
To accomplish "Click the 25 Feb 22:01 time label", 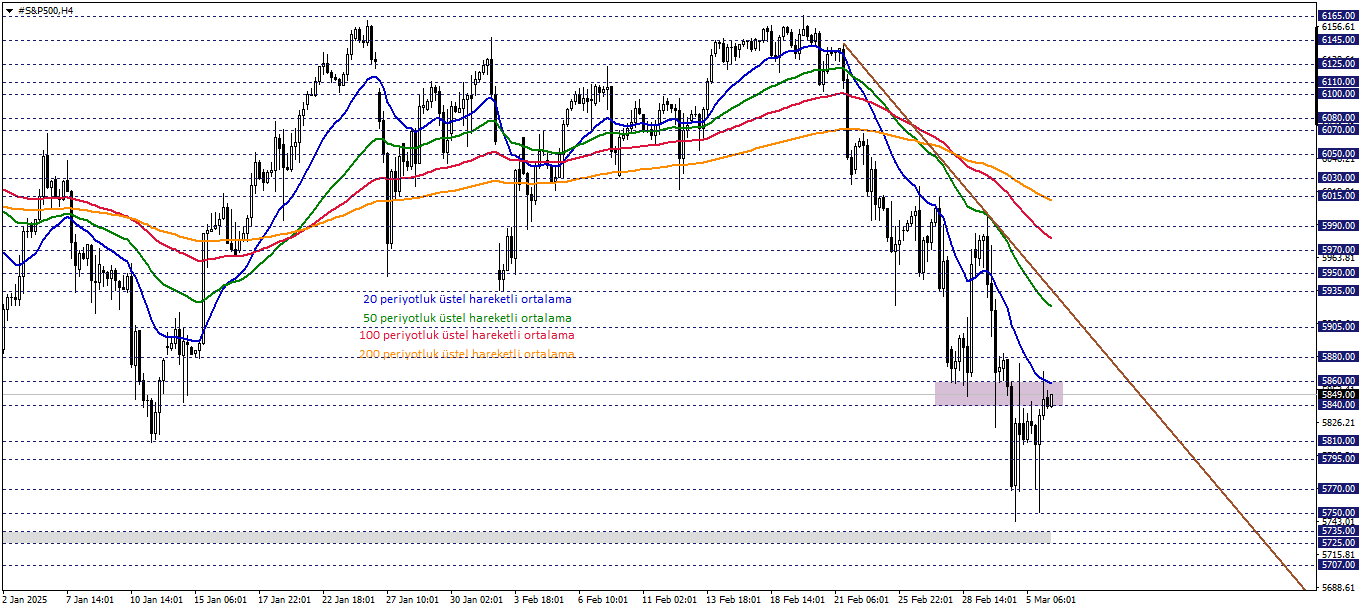I will (925, 600).
